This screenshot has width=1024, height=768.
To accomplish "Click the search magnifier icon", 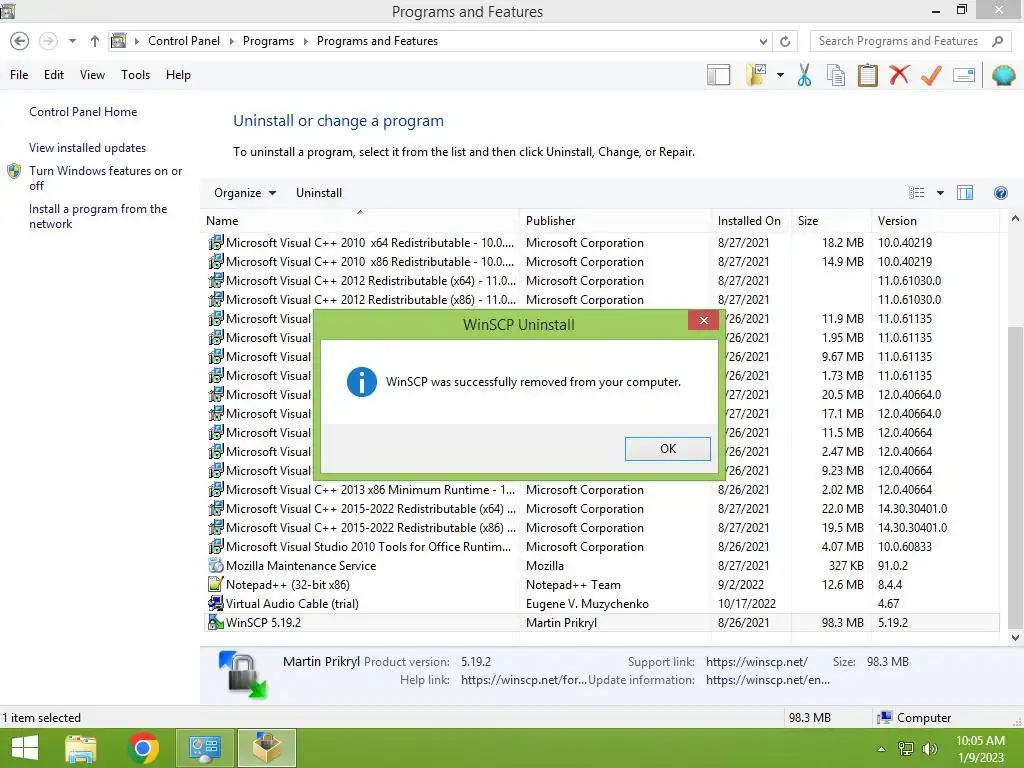I will click(997, 41).
